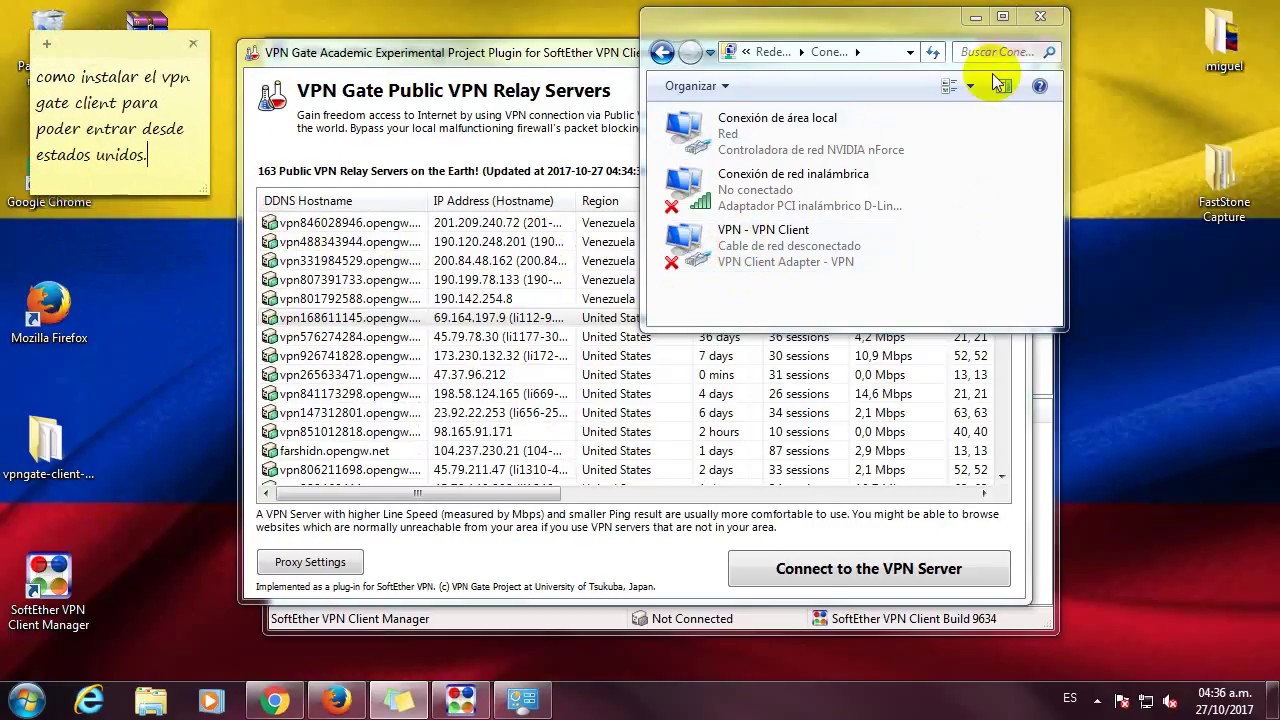The width and height of the screenshot is (1280, 720).
Task: Sort by DDNS Hostname column header
Action: coord(343,201)
